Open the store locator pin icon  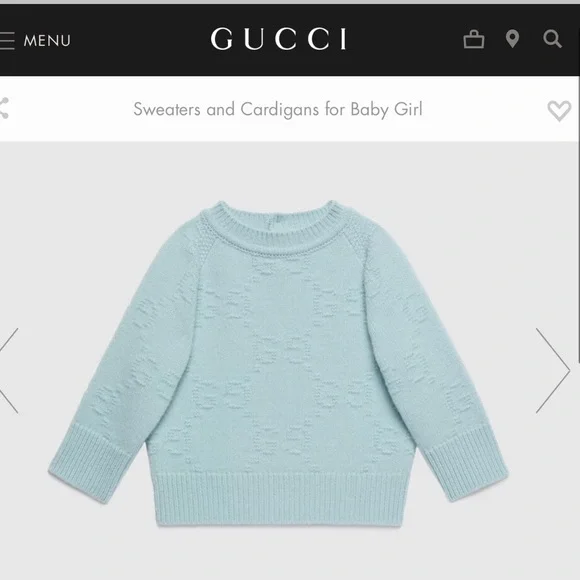coord(512,39)
